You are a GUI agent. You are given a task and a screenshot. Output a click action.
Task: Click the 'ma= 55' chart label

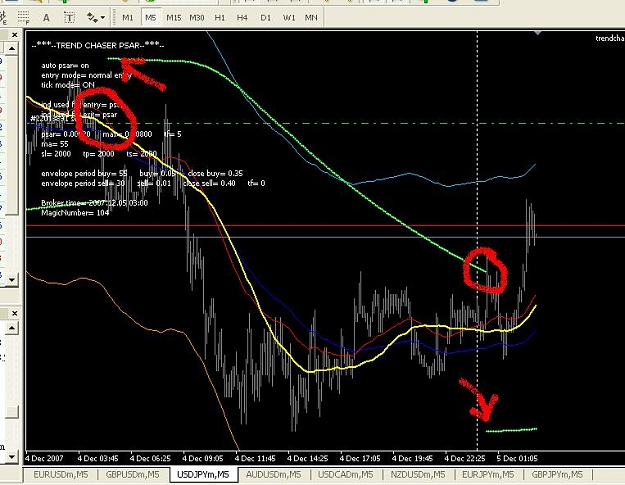click(x=55, y=144)
